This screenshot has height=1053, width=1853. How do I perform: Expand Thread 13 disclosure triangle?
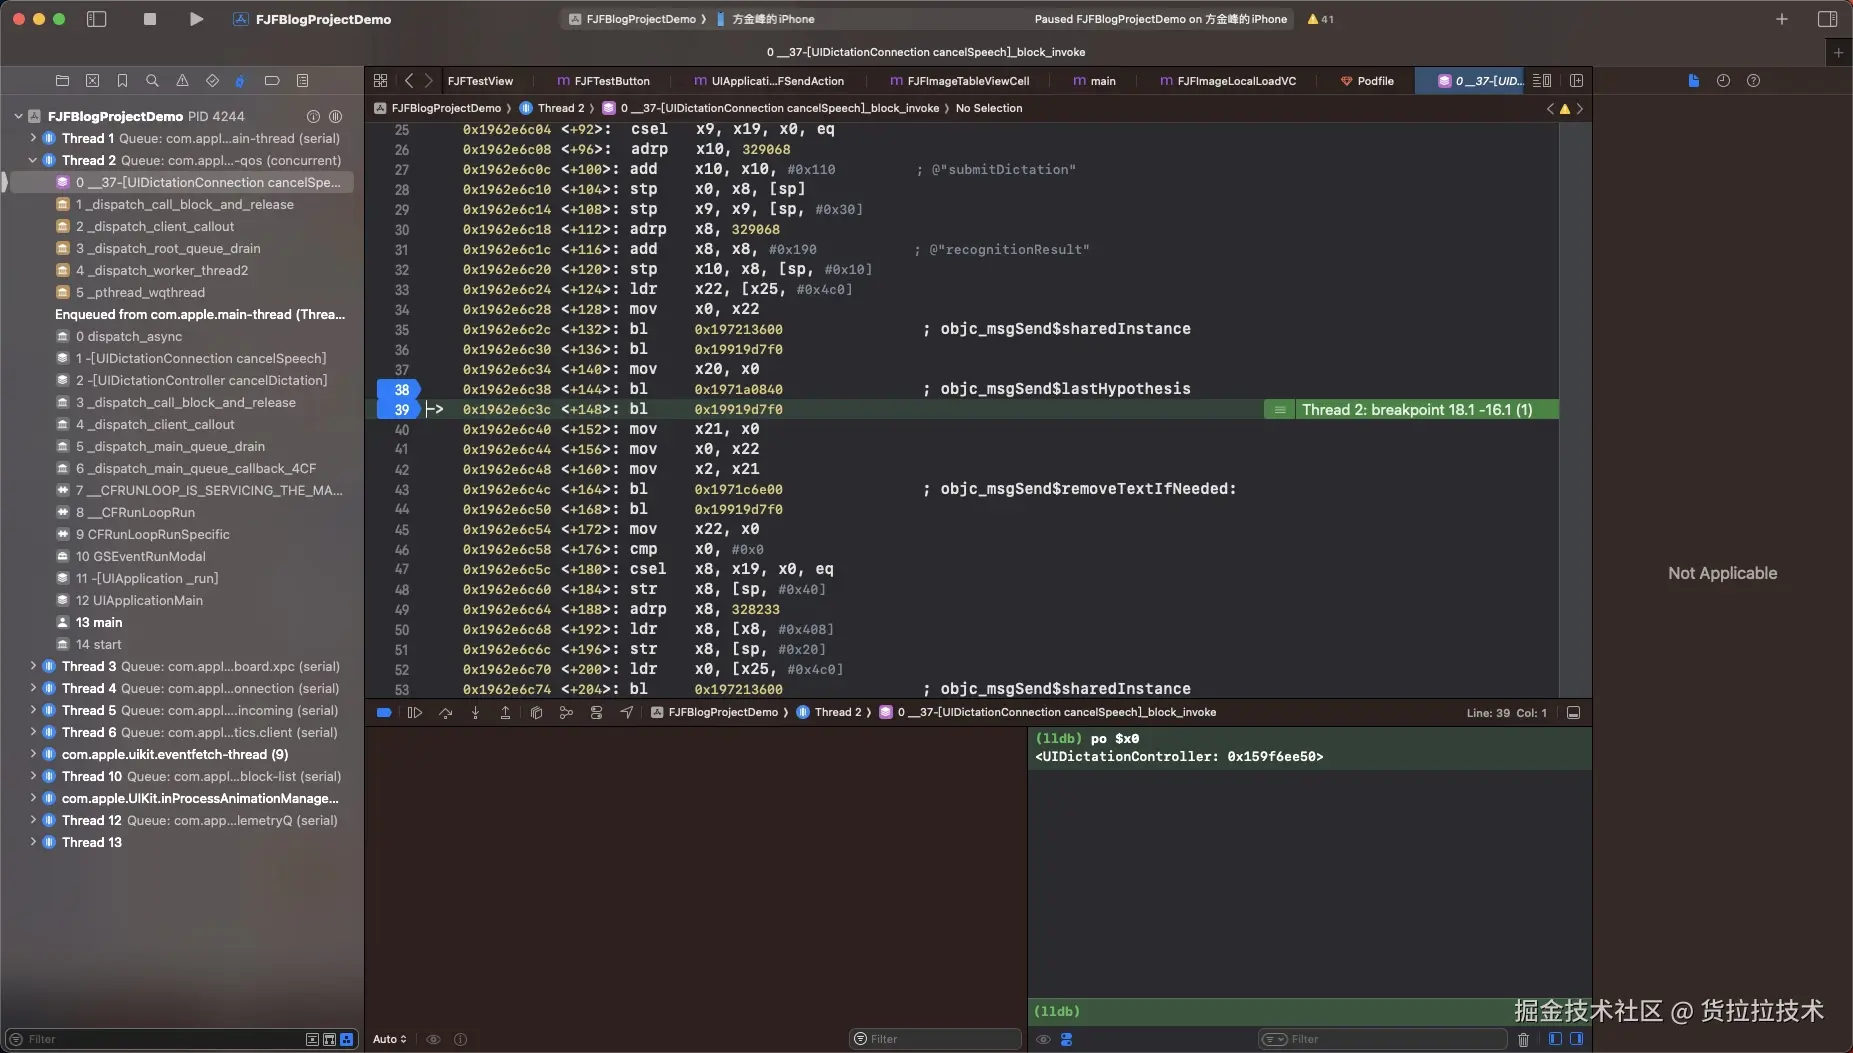click(33, 842)
